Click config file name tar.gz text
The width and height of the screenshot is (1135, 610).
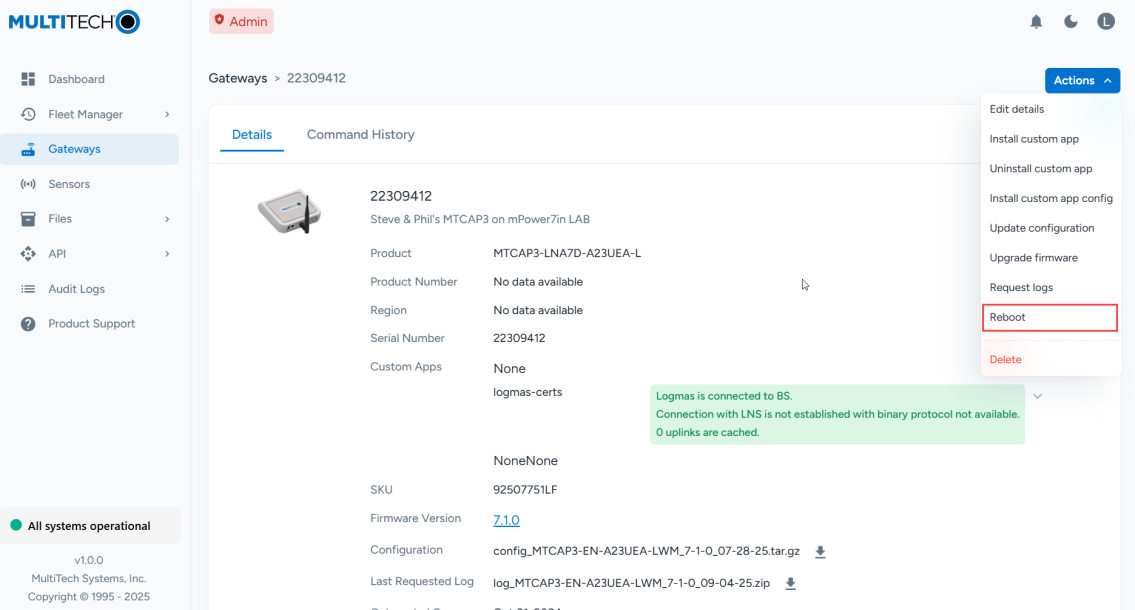pyautogui.click(x=646, y=551)
